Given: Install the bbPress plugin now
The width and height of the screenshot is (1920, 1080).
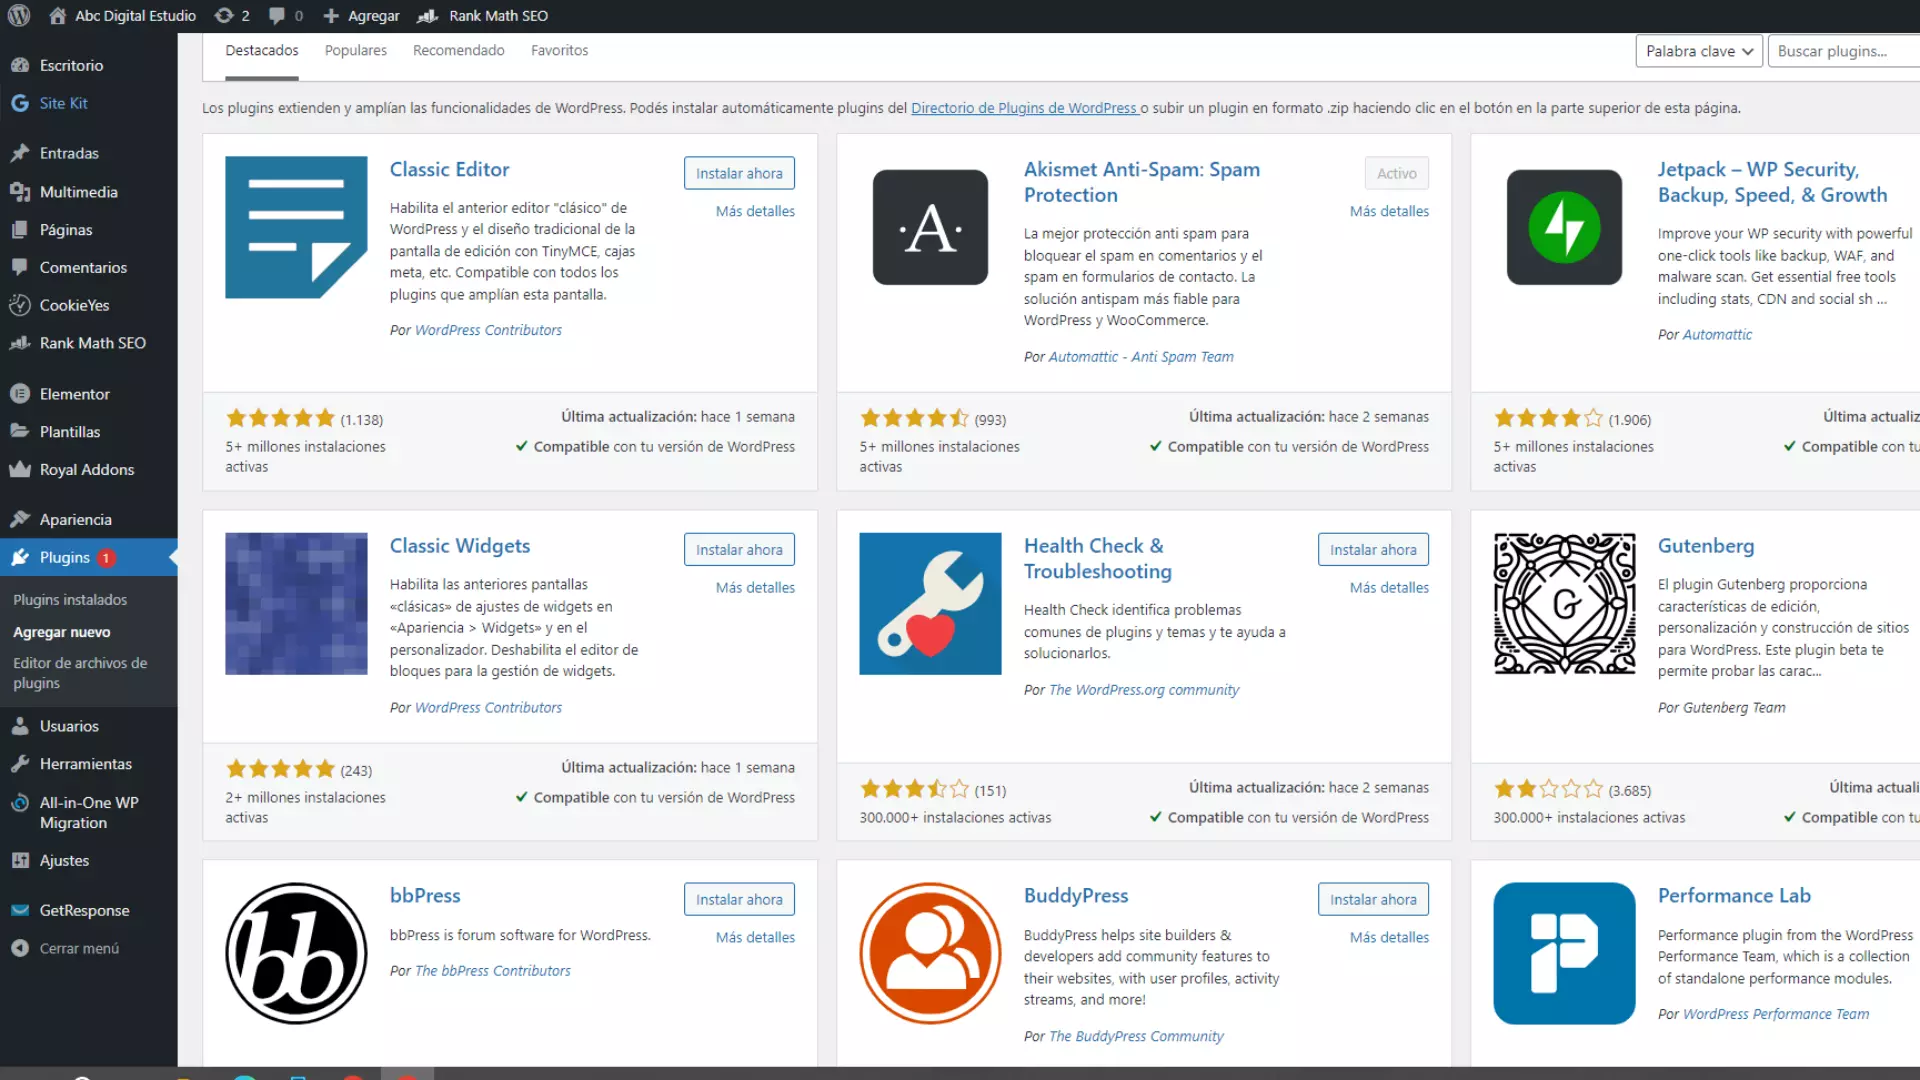Looking at the screenshot, I should tap(739, 900).
